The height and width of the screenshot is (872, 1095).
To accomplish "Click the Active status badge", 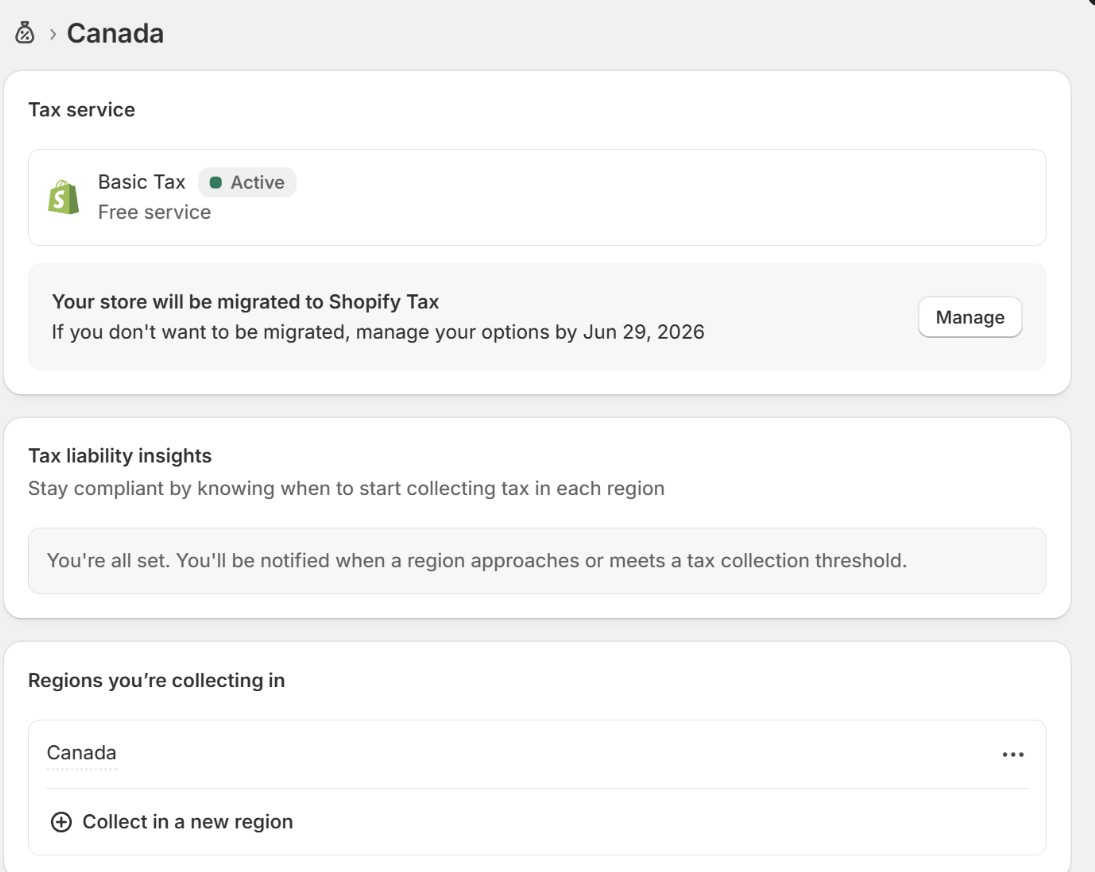I will [247, 182].
